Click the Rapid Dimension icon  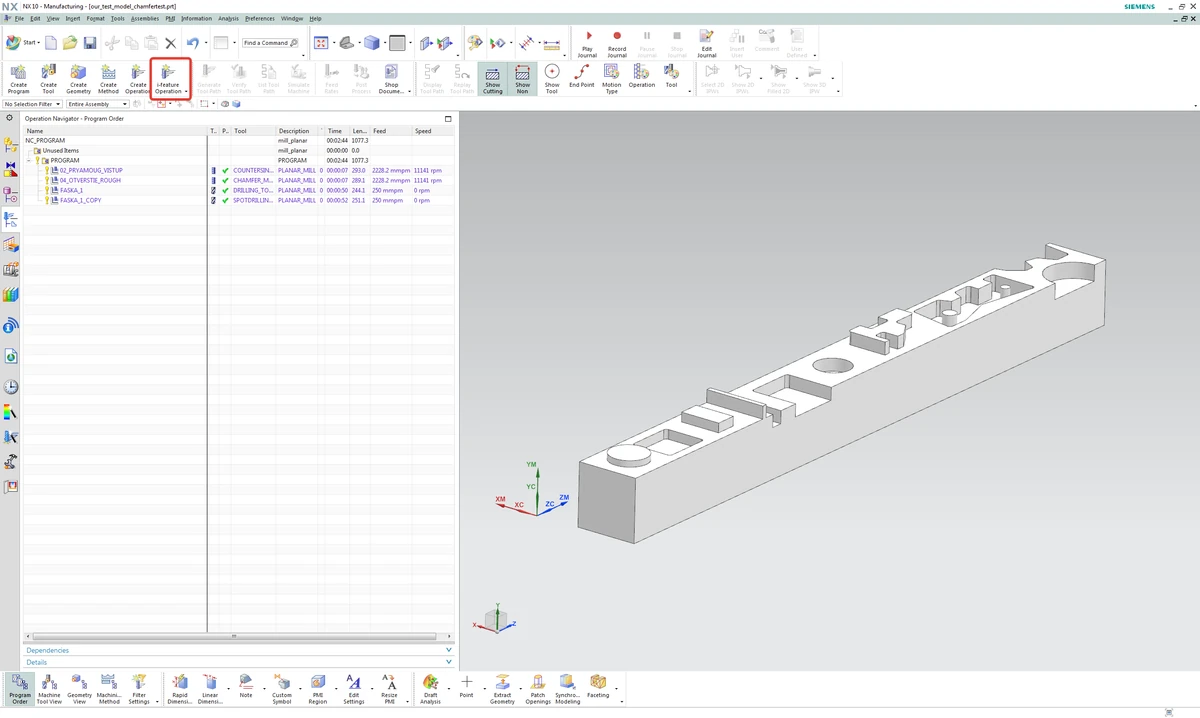coord(179,688)
